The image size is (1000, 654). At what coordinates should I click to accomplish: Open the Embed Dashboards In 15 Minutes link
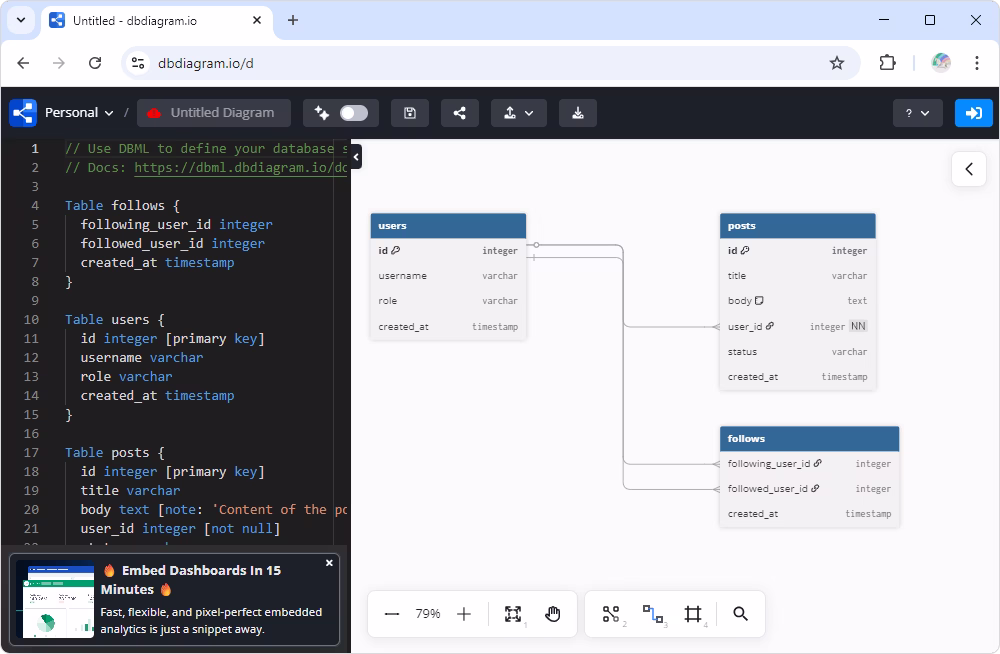coord(191,580)
